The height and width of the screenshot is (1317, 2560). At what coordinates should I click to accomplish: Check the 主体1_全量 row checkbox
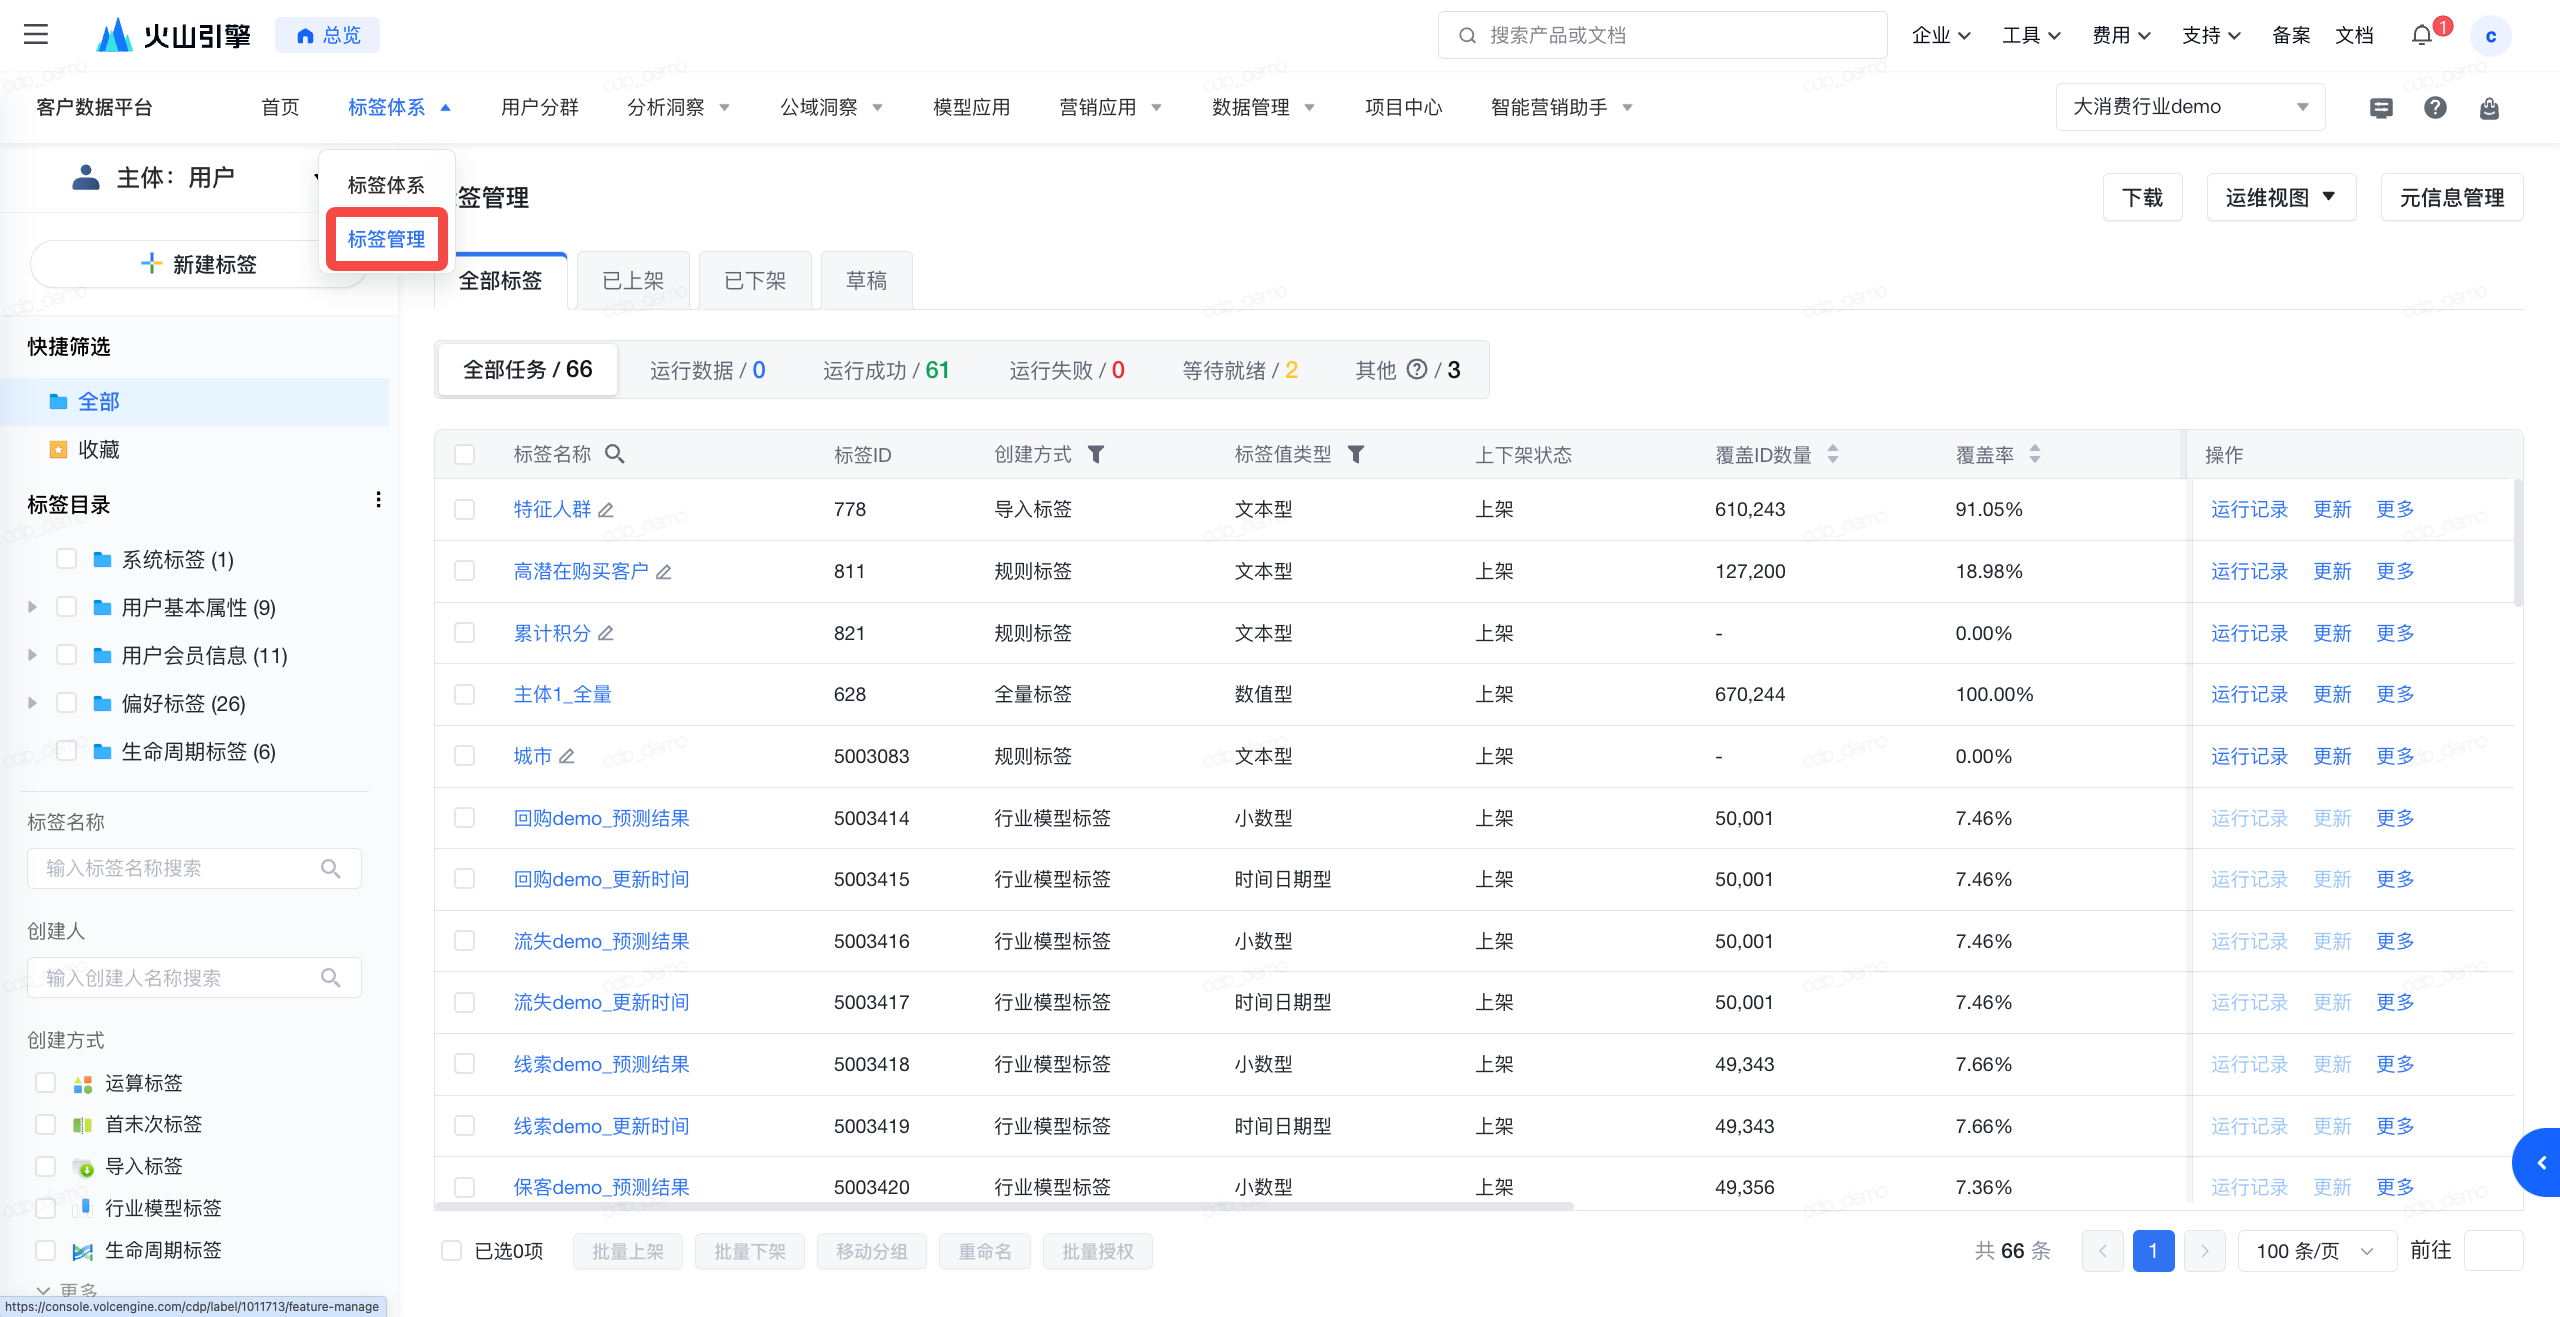pos(465,694)
